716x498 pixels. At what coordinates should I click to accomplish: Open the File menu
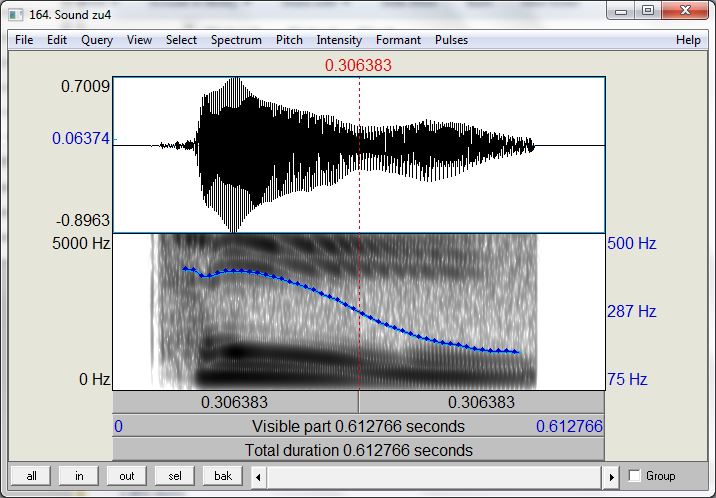pyautogui.click(x=24, y=40)
